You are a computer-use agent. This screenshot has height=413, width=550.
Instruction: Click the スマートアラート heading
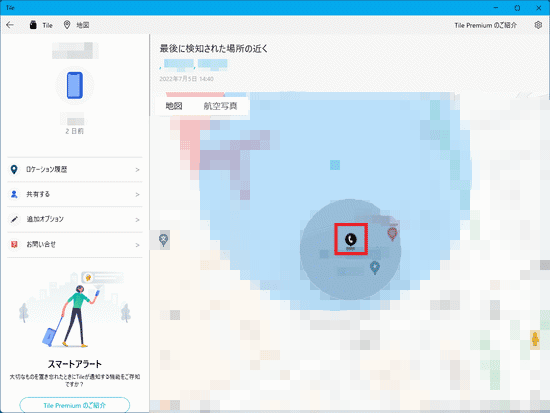[x=75, y=364]
